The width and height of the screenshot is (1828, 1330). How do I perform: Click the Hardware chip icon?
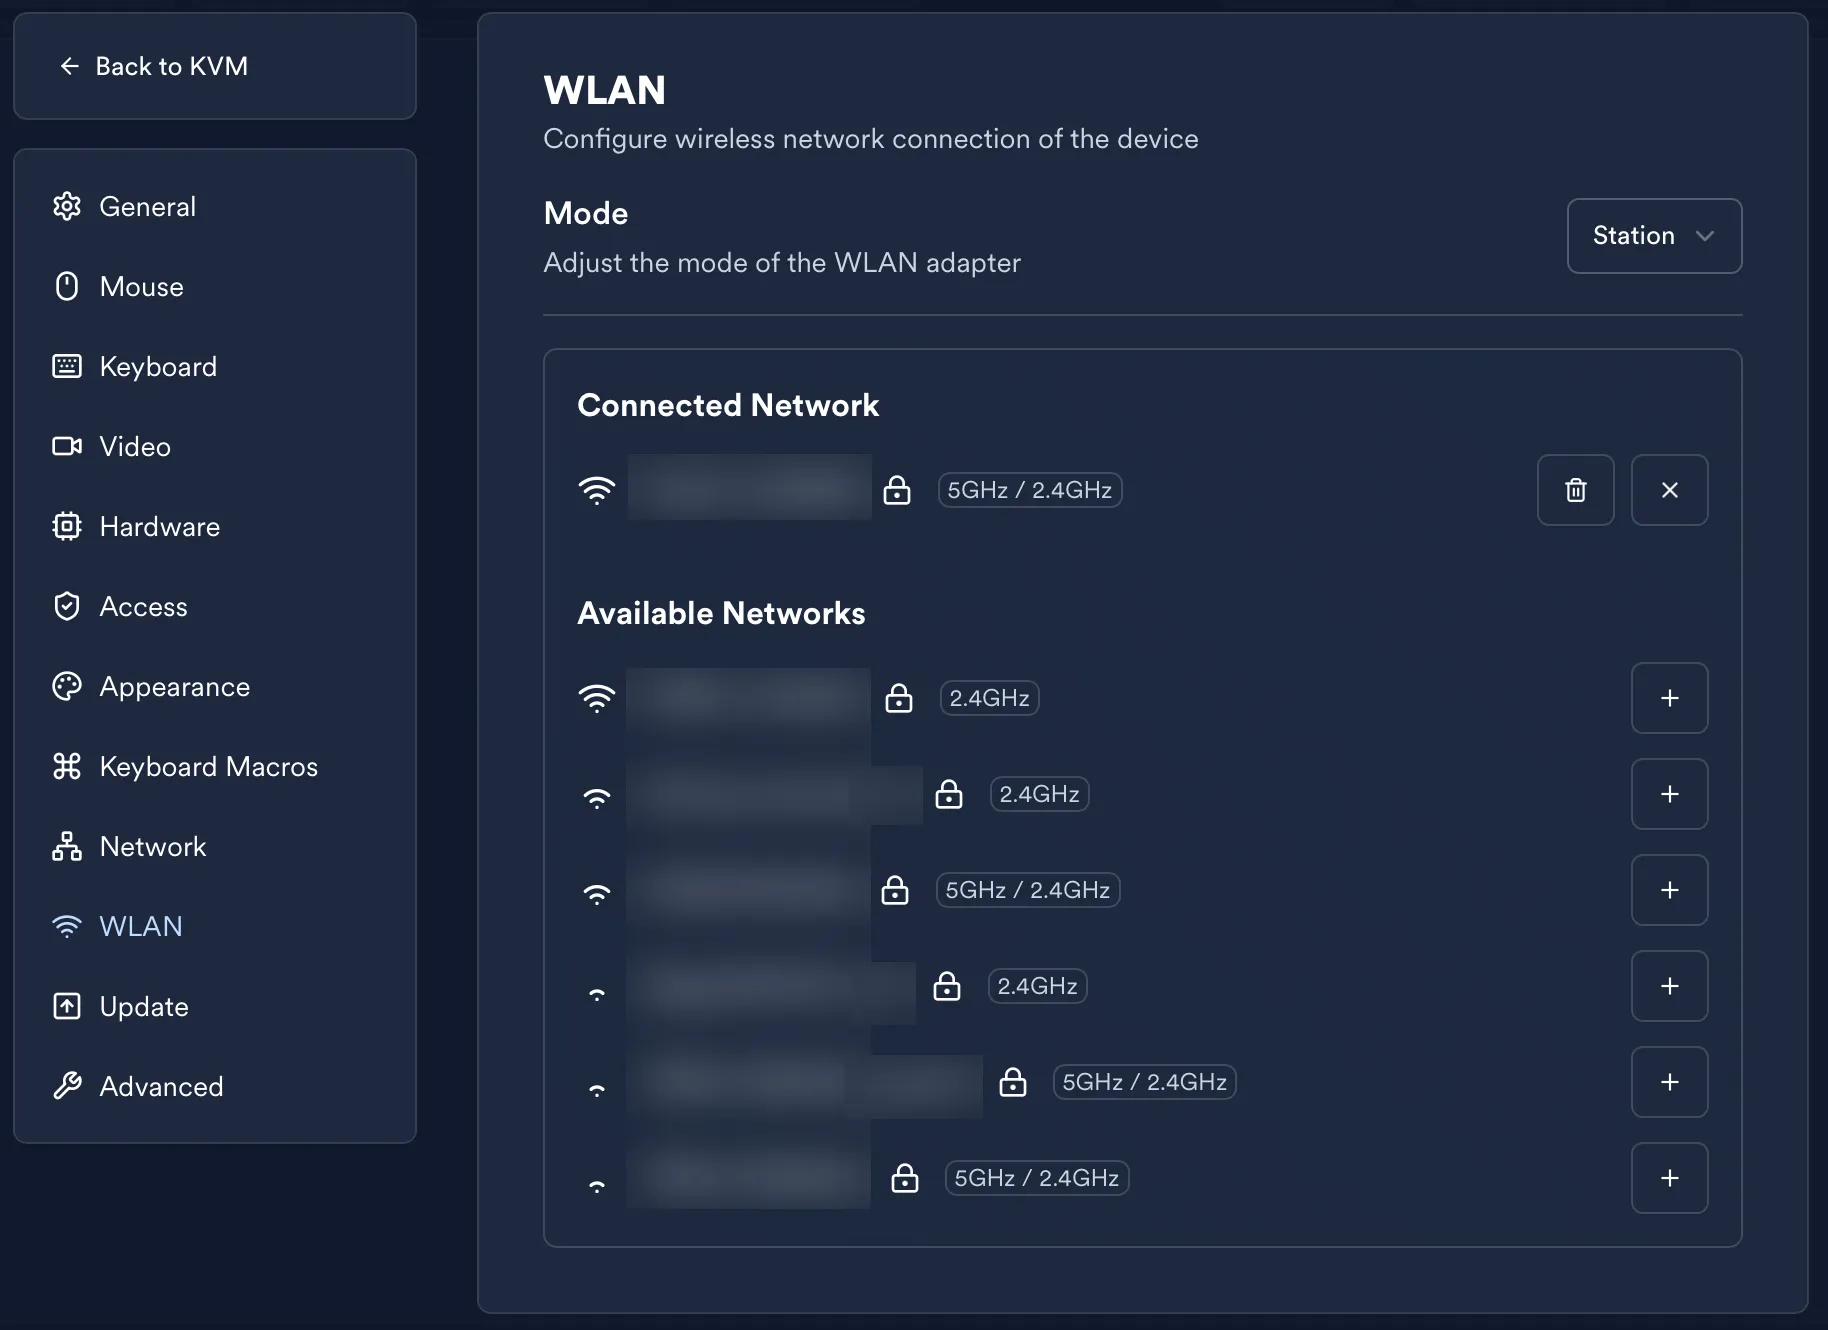tap(67, 526)
